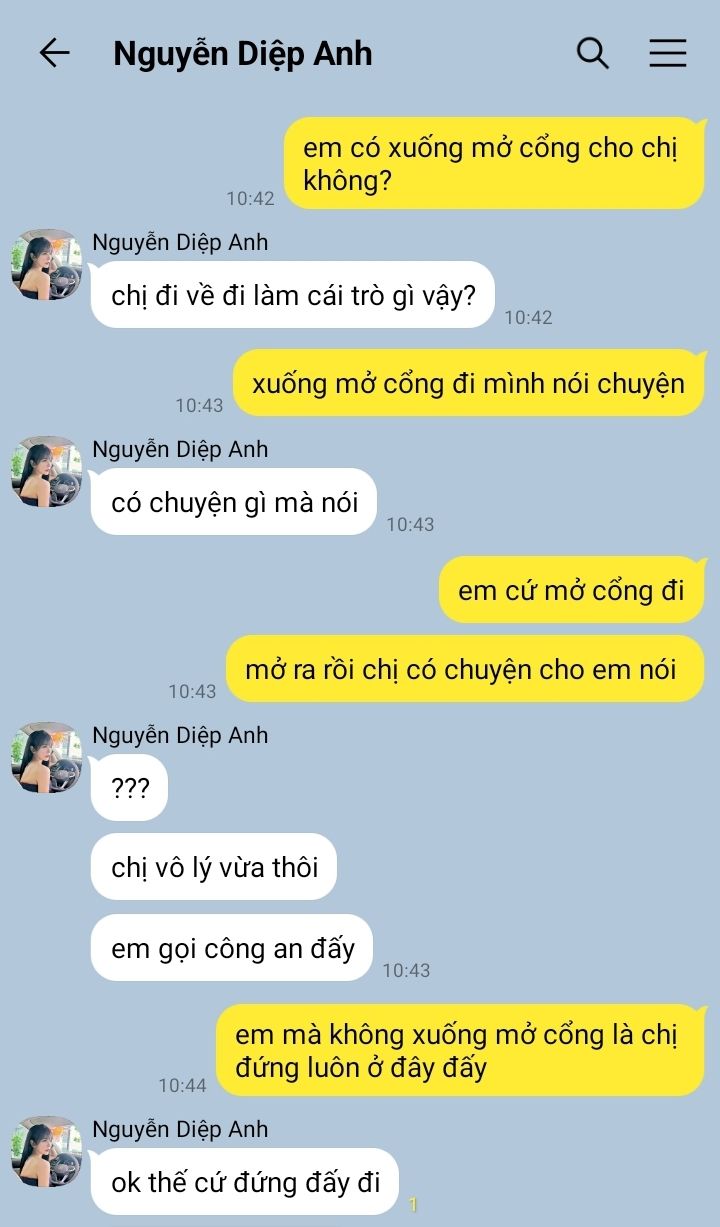
Task: Tap the chat title Nguyễn Diệp Anh
Action: (242, 53)
